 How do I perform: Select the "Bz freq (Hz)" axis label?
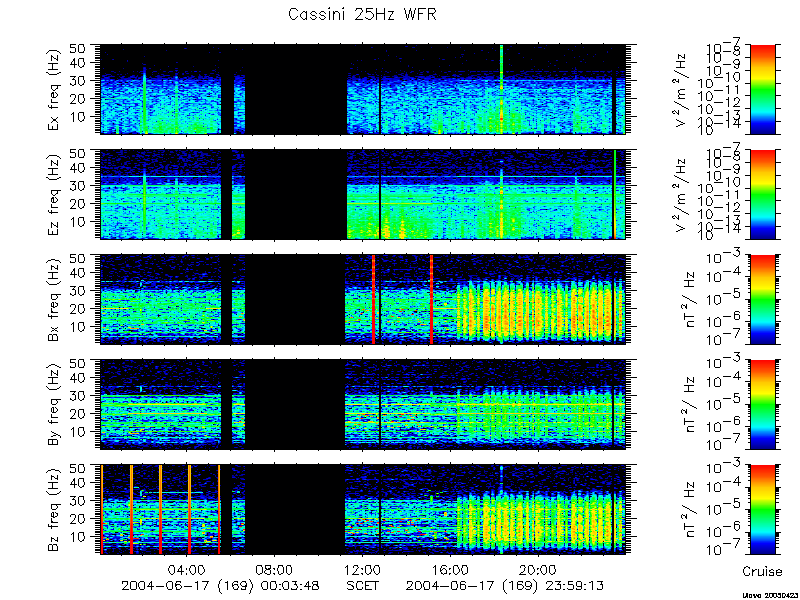click(54, 509)
